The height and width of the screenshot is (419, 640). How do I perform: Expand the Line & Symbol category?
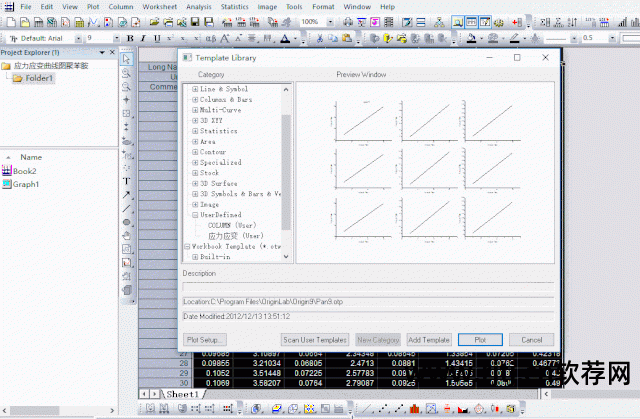click(x=195, y=89)
